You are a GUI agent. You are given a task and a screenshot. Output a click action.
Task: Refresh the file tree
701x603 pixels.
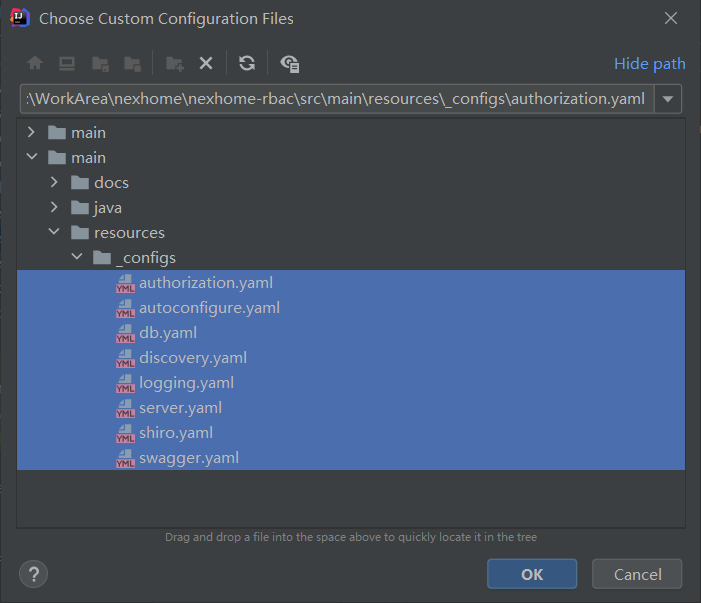(247, 64)
